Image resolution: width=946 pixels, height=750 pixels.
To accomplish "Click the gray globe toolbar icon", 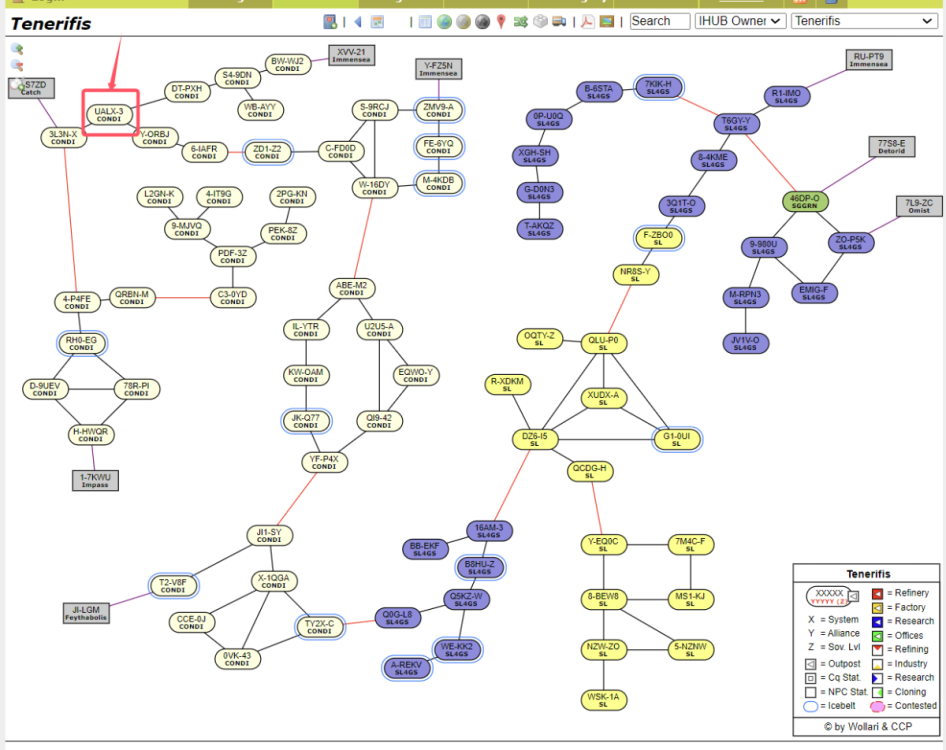I will coord(482,21).
